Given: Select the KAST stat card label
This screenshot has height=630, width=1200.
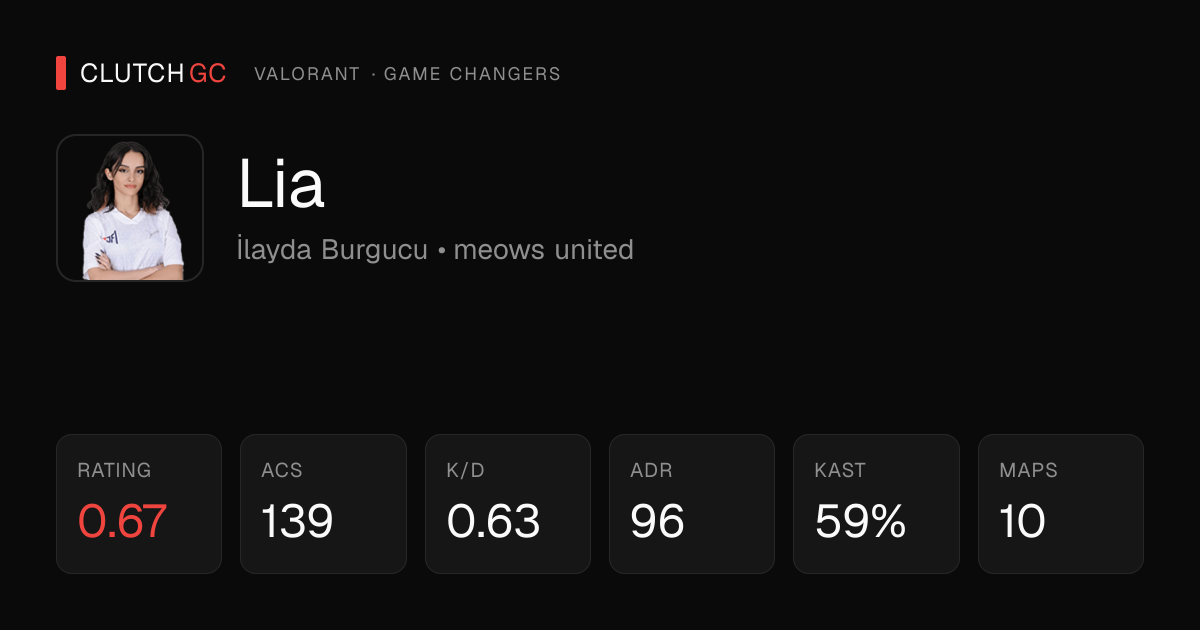Looking at the screenshot, I should coord(840,470).
